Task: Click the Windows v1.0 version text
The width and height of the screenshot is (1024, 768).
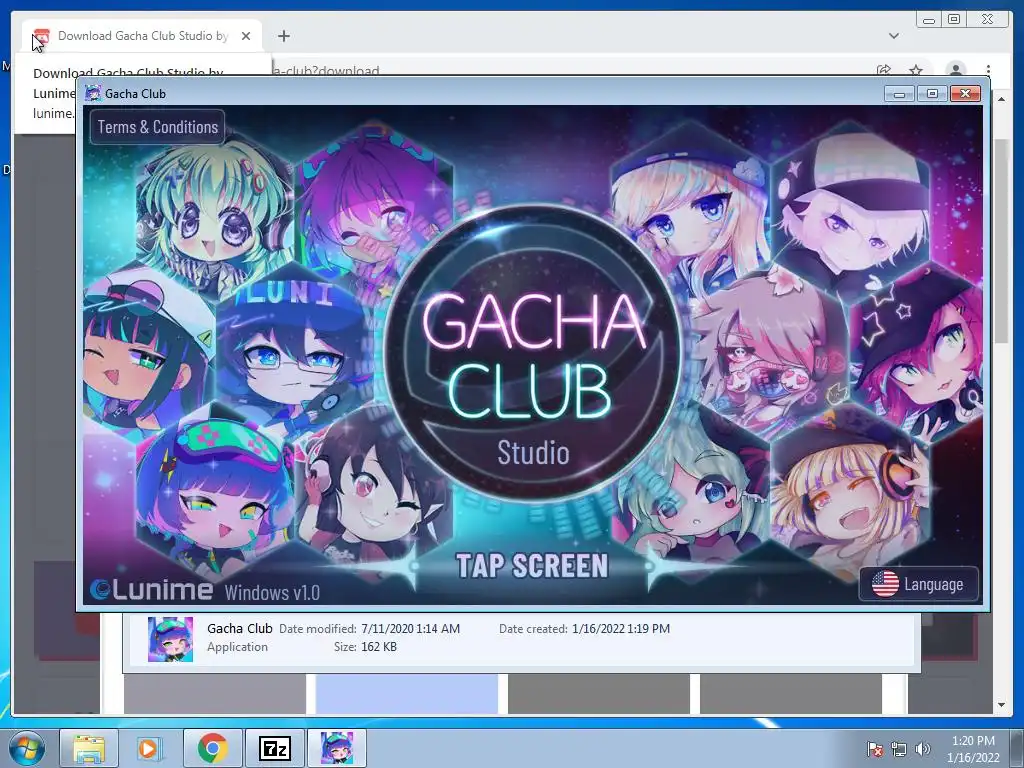Action: pos(272,592)
